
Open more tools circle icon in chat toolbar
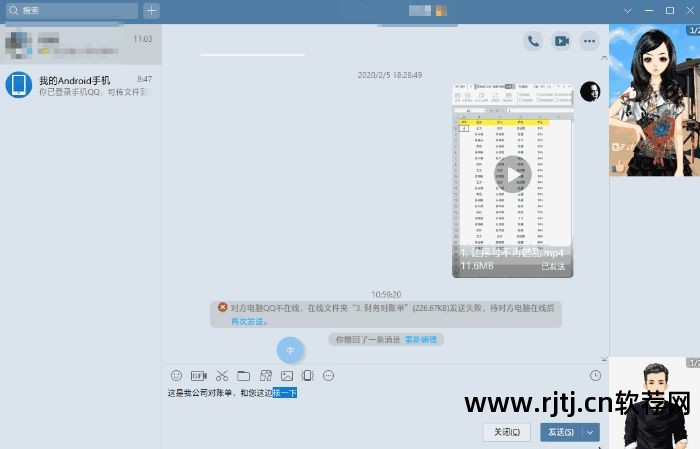pos(329,376)
